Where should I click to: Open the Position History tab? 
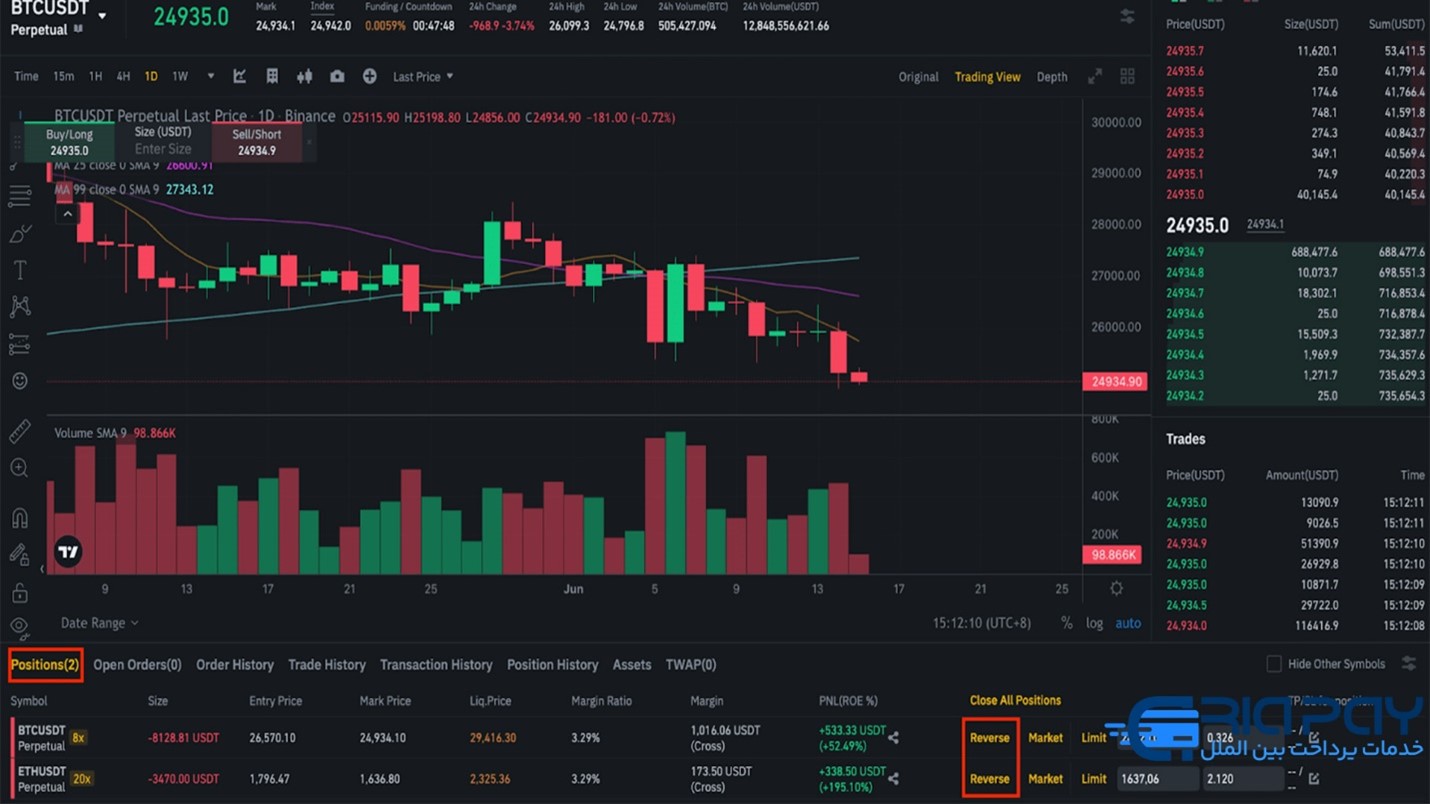coord(552,665)
